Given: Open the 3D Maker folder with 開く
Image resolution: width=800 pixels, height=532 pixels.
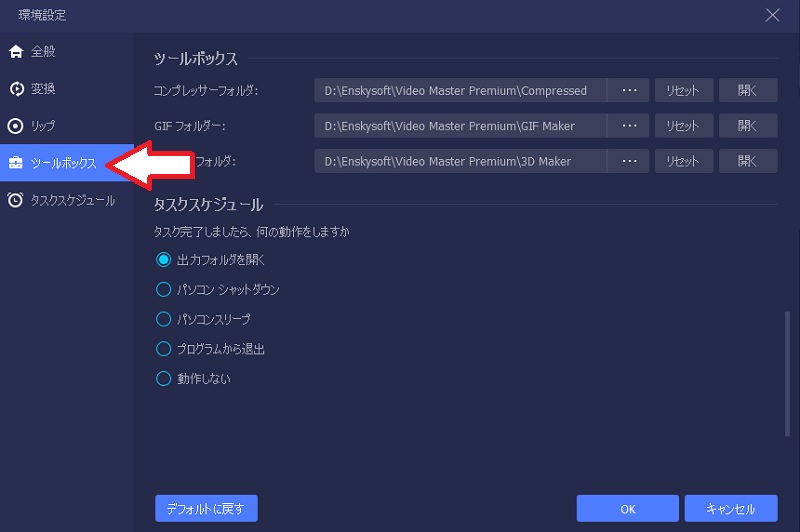Looking at the screenshot, I should pos(748,161).
